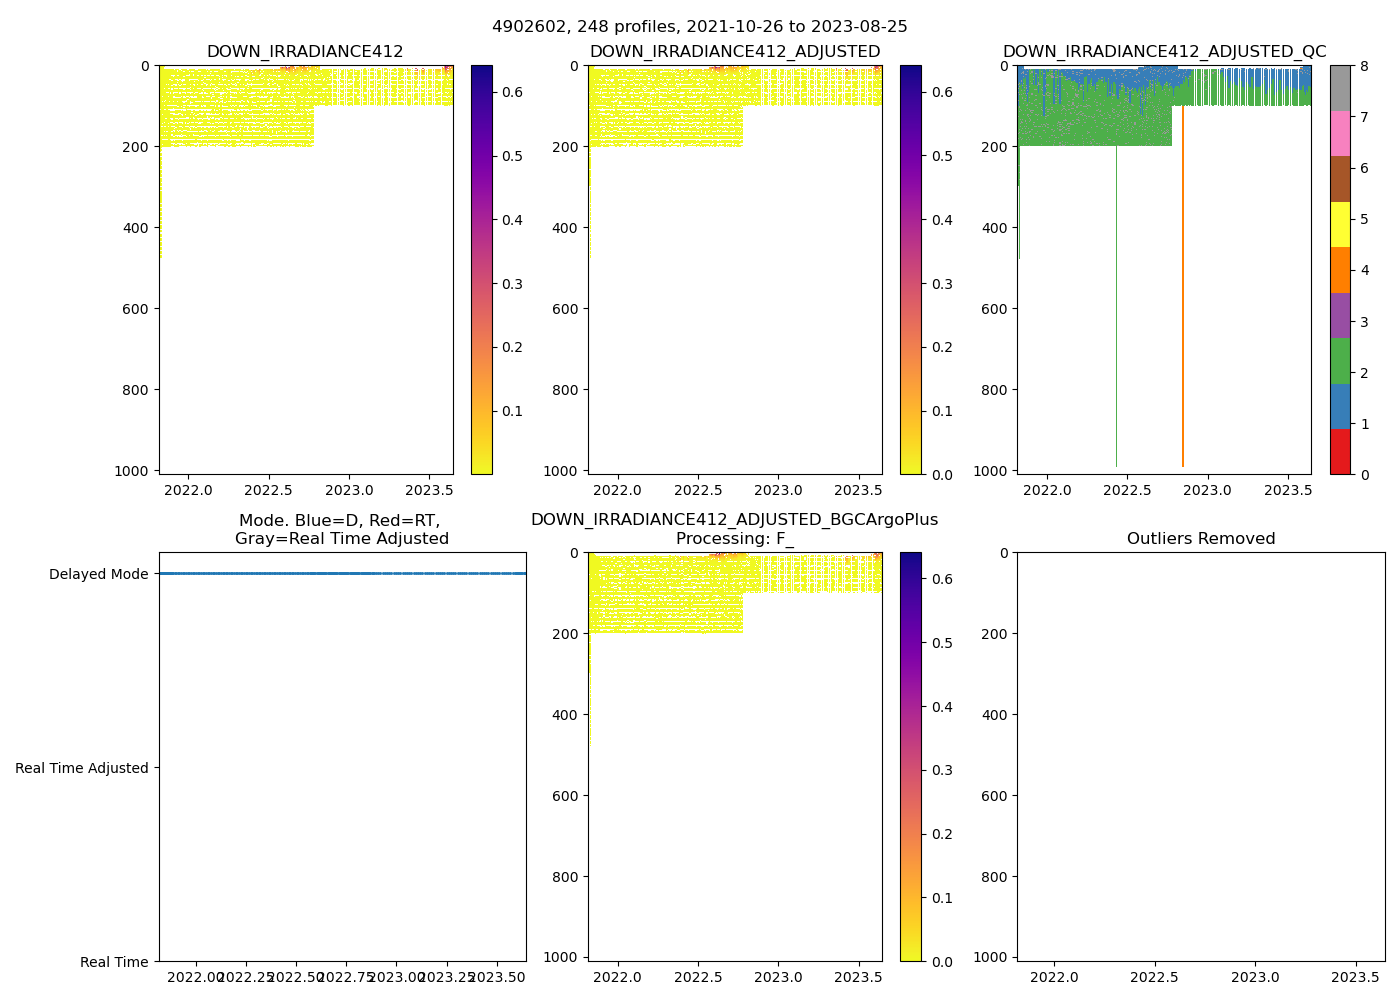Screen dimensions: 1400x1000
Task: Click the orange segment in the QC colorbar
Action: point(1340,270)
